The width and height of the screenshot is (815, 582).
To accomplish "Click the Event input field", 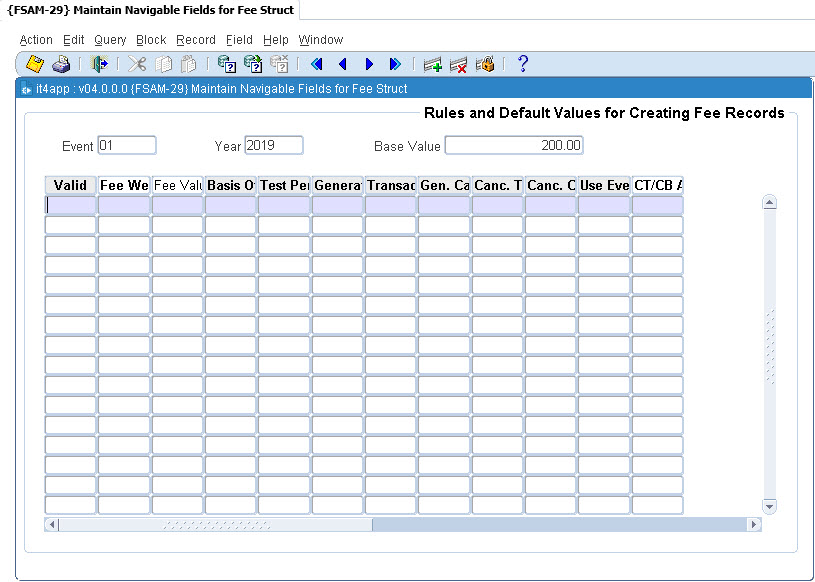I will click(x=127, y=146).
